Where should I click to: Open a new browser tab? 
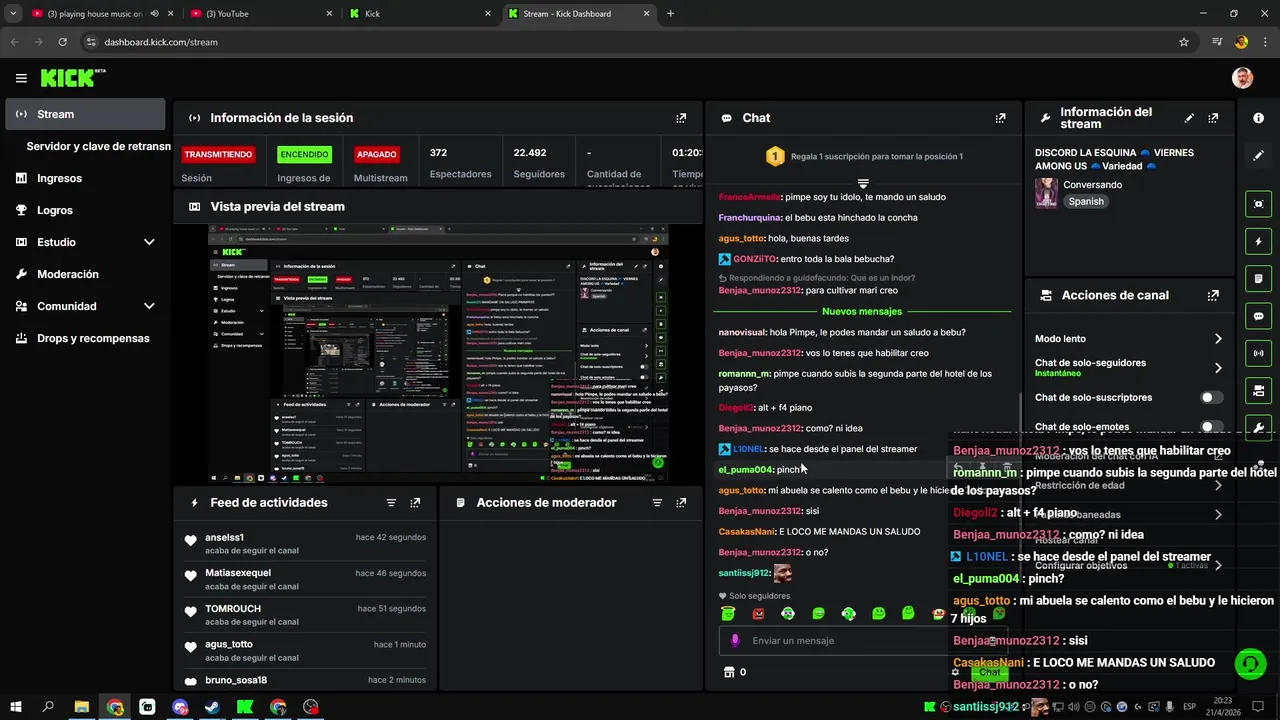[670, 14]
